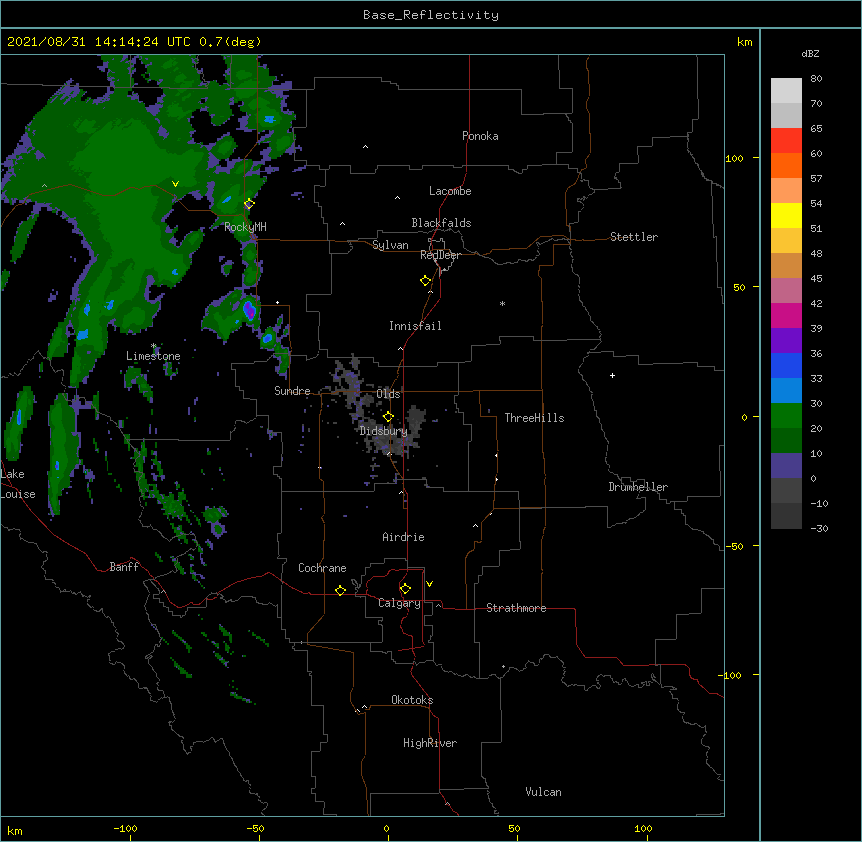
Task: Select the yellow diamond marker below Cochrane
Action: 340,590
